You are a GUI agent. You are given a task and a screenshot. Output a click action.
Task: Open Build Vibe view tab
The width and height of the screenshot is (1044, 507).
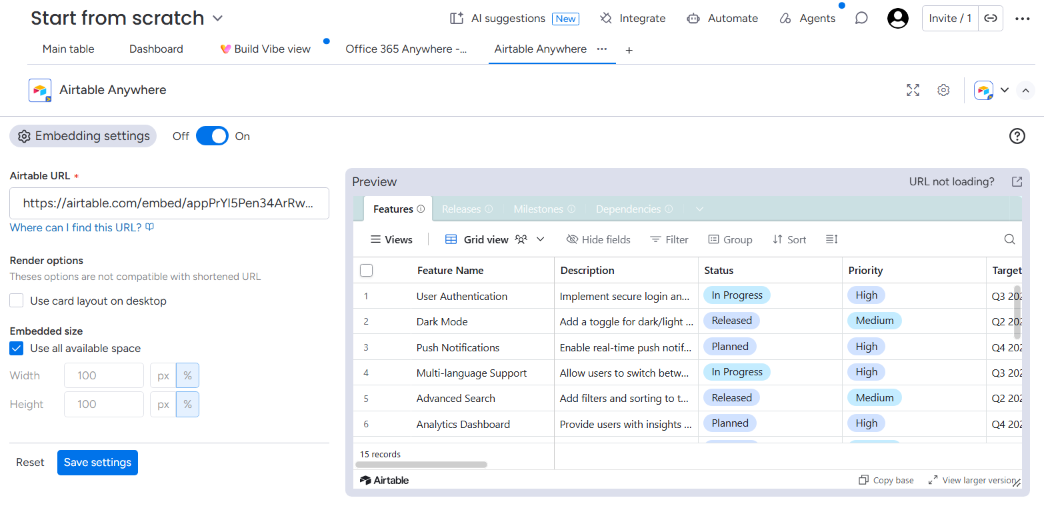266,49
